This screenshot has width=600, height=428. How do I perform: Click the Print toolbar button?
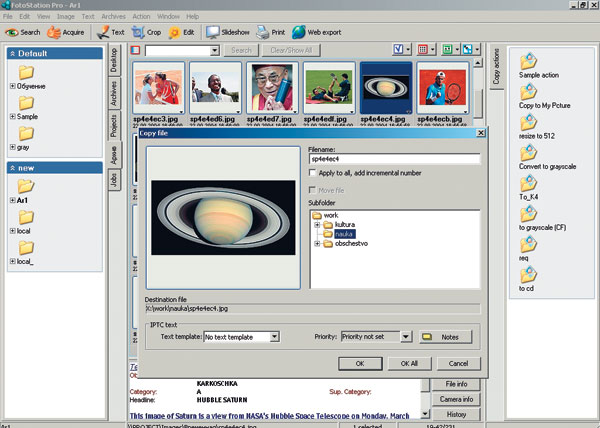tap(271, 32)
